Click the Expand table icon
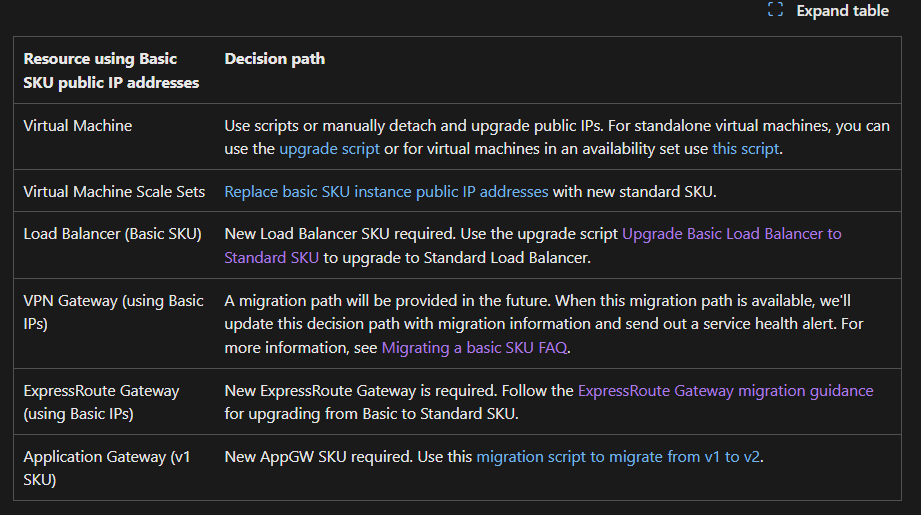 (775, 9)
